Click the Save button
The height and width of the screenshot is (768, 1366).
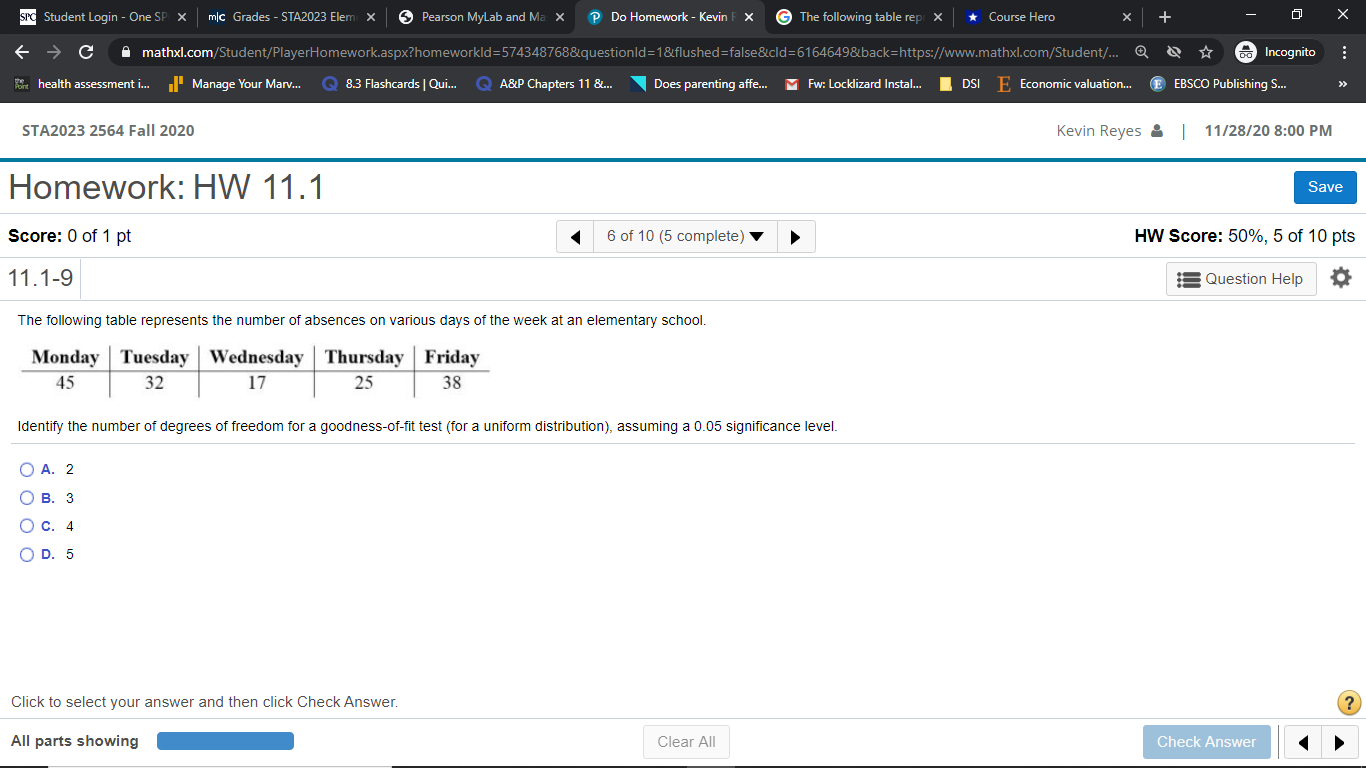[1325, 187]
